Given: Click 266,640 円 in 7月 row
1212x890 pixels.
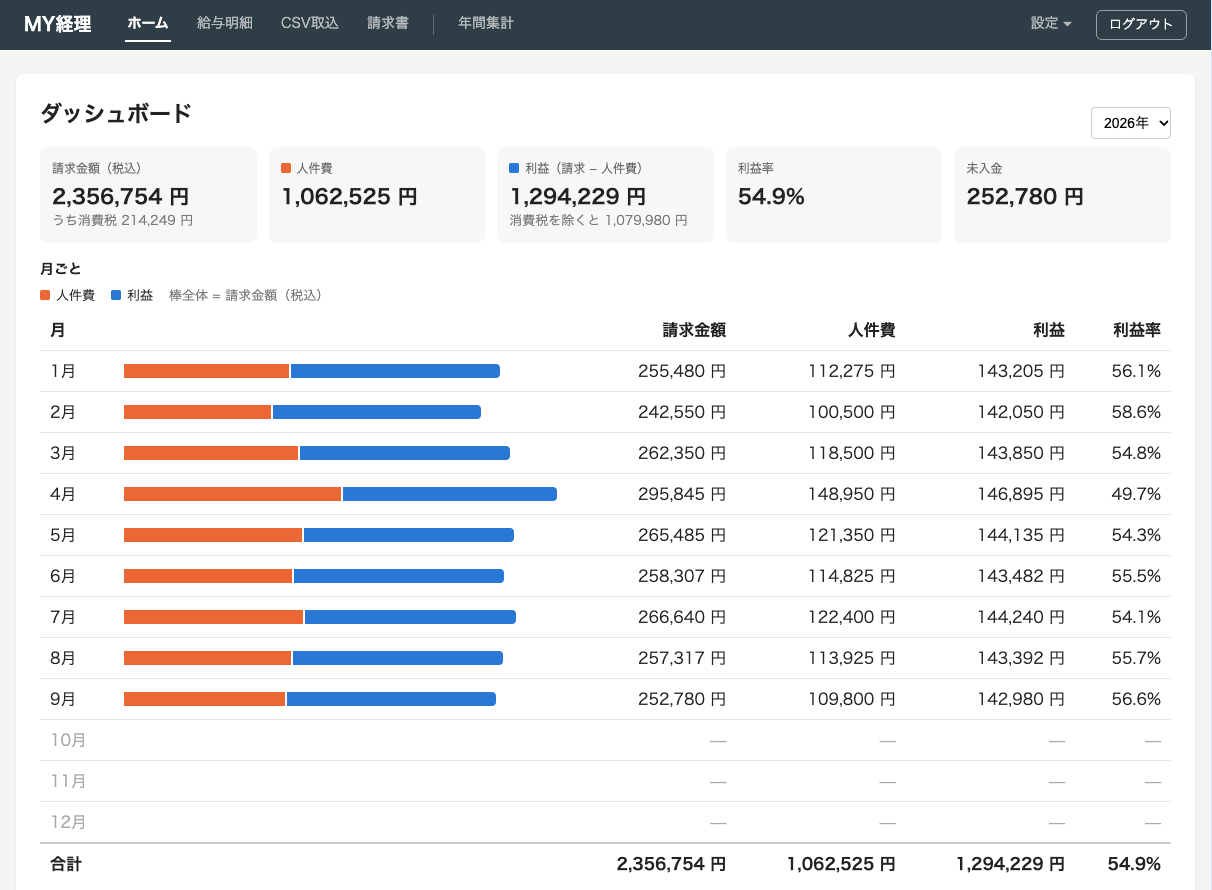Looking at the screenshot, I should pyautogui.click(x=682, y=617).
